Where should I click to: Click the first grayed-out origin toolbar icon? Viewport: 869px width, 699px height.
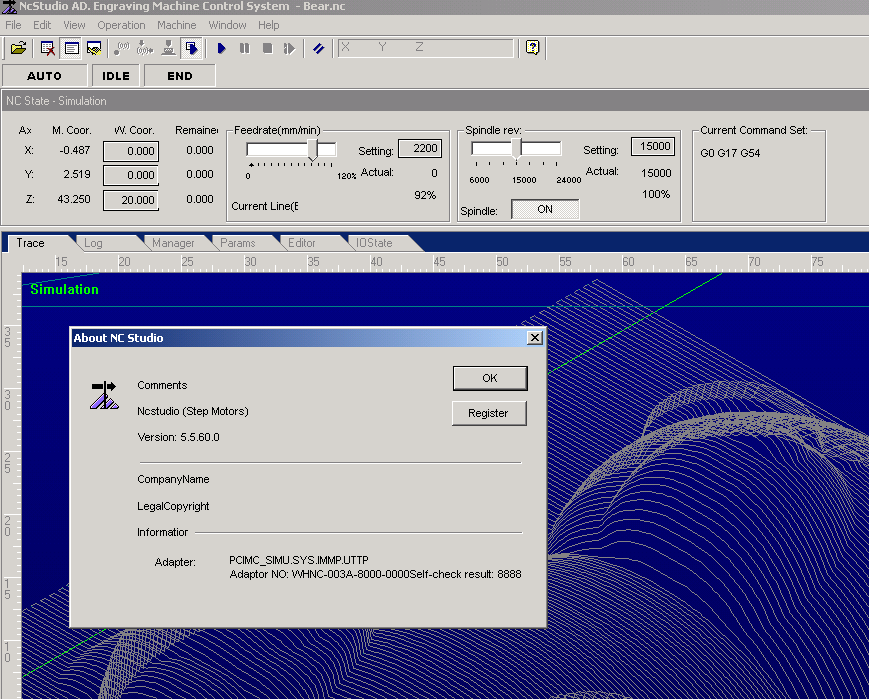coord(121,48)
